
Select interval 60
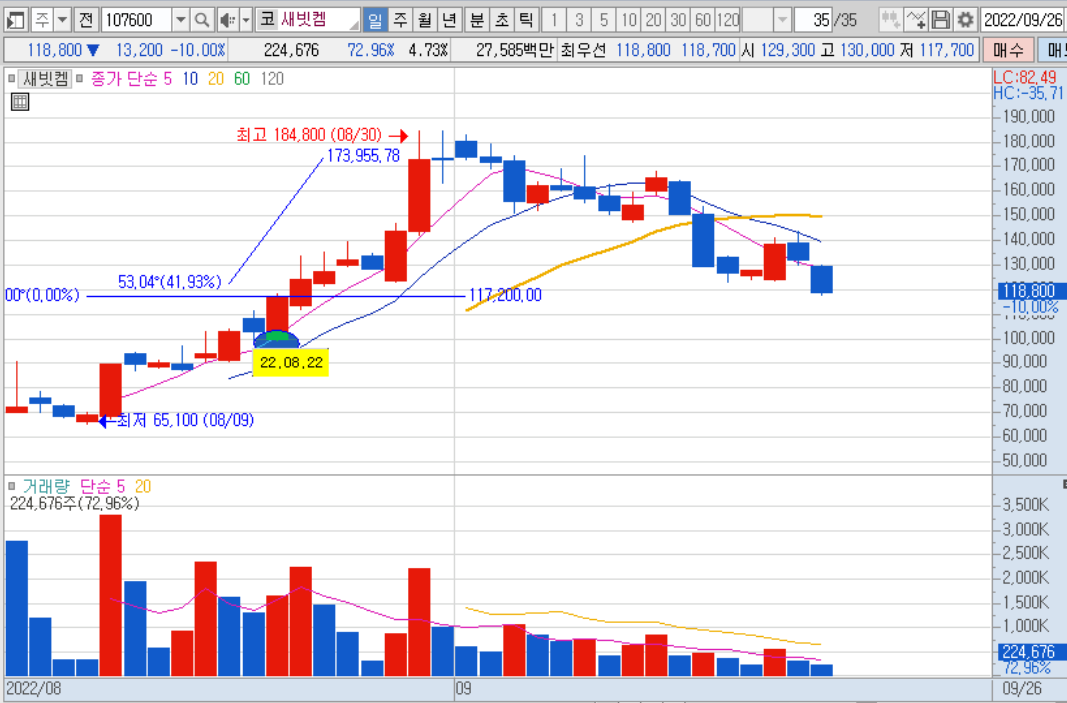tap(702, 20)
